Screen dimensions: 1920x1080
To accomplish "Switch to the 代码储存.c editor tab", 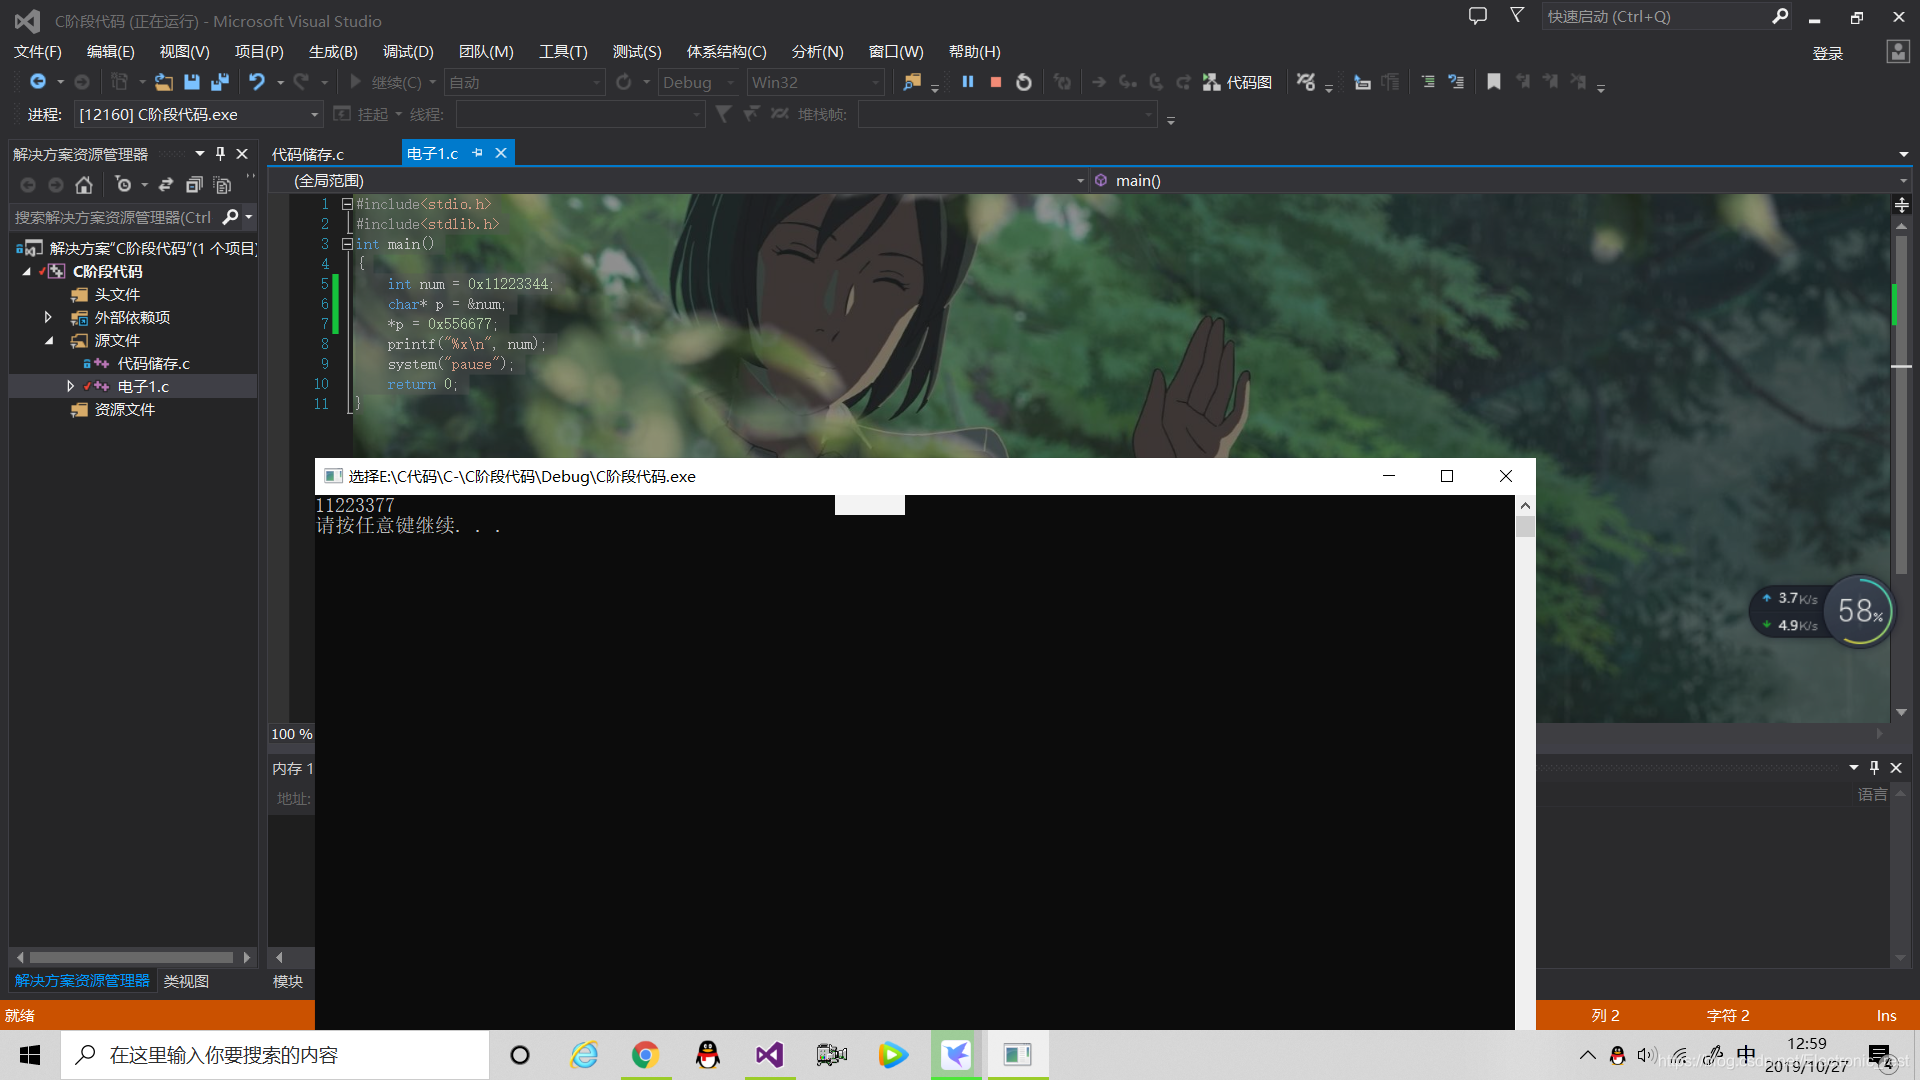I will (x=308, y=154).
